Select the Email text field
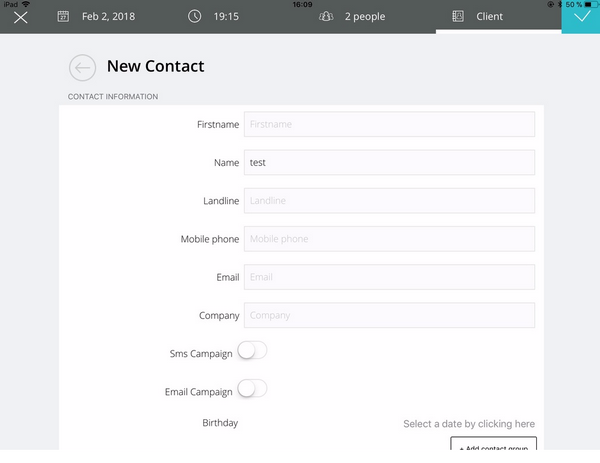 click(x=389, y=277)
